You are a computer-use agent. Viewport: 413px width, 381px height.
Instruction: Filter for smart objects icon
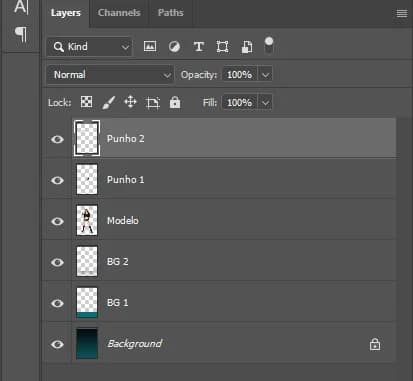point(247,47)
